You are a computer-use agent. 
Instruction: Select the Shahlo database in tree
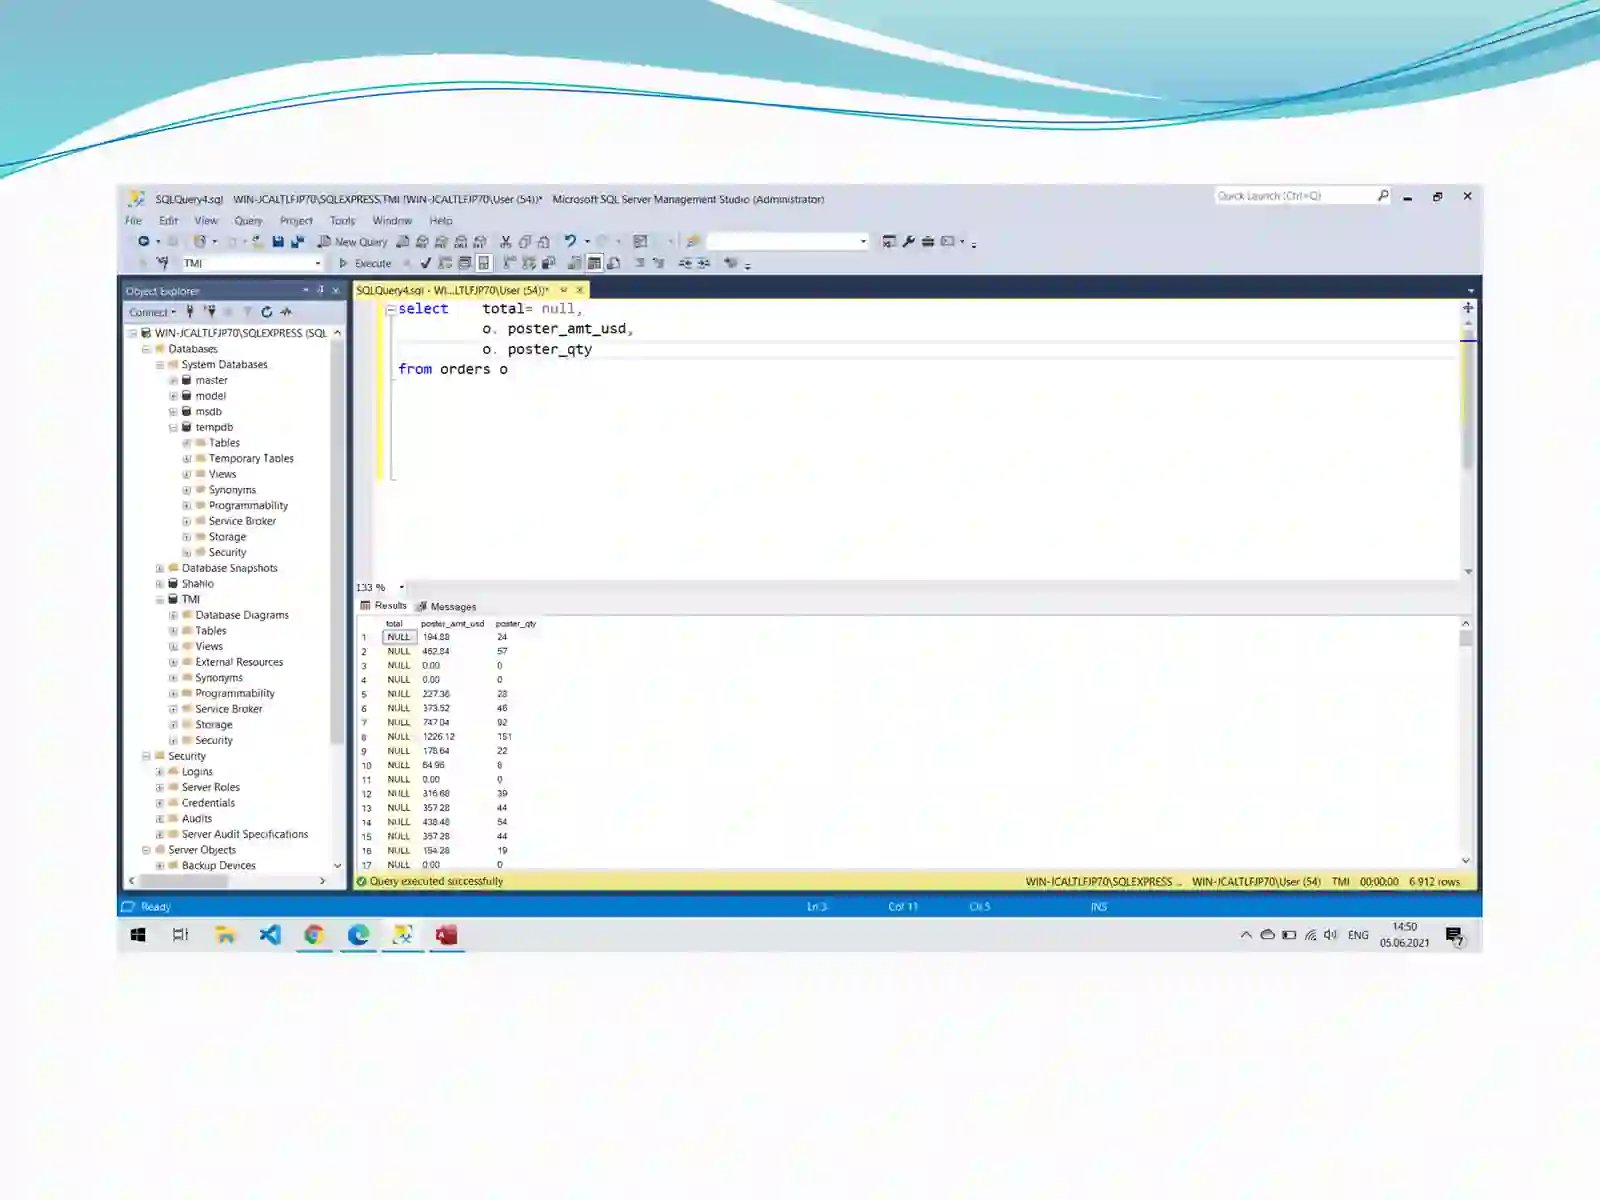tap(198, 584)
